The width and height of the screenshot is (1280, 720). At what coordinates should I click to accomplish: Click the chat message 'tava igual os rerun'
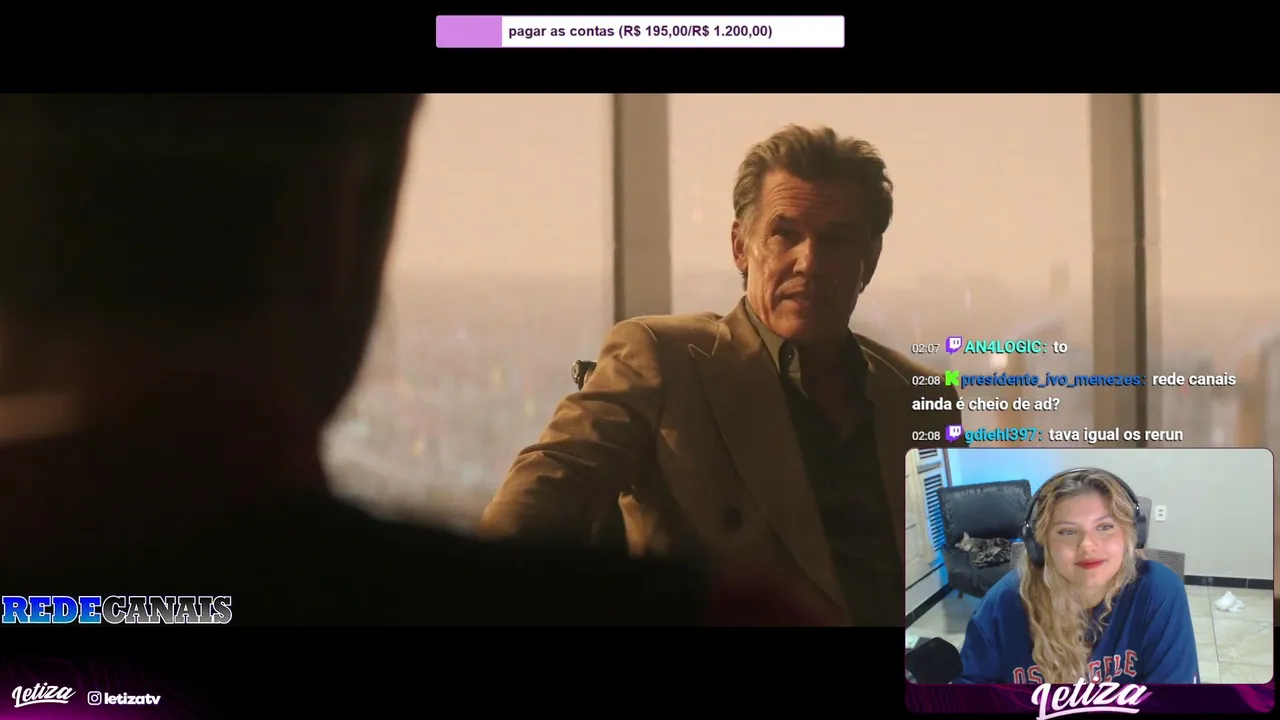[1116, 435]
